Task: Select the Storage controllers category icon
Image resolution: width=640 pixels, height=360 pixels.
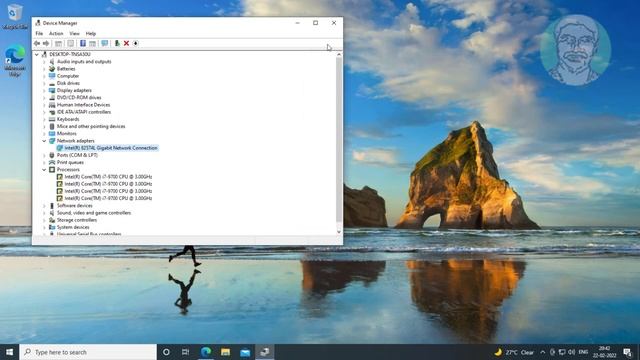Action: [52, 220]
